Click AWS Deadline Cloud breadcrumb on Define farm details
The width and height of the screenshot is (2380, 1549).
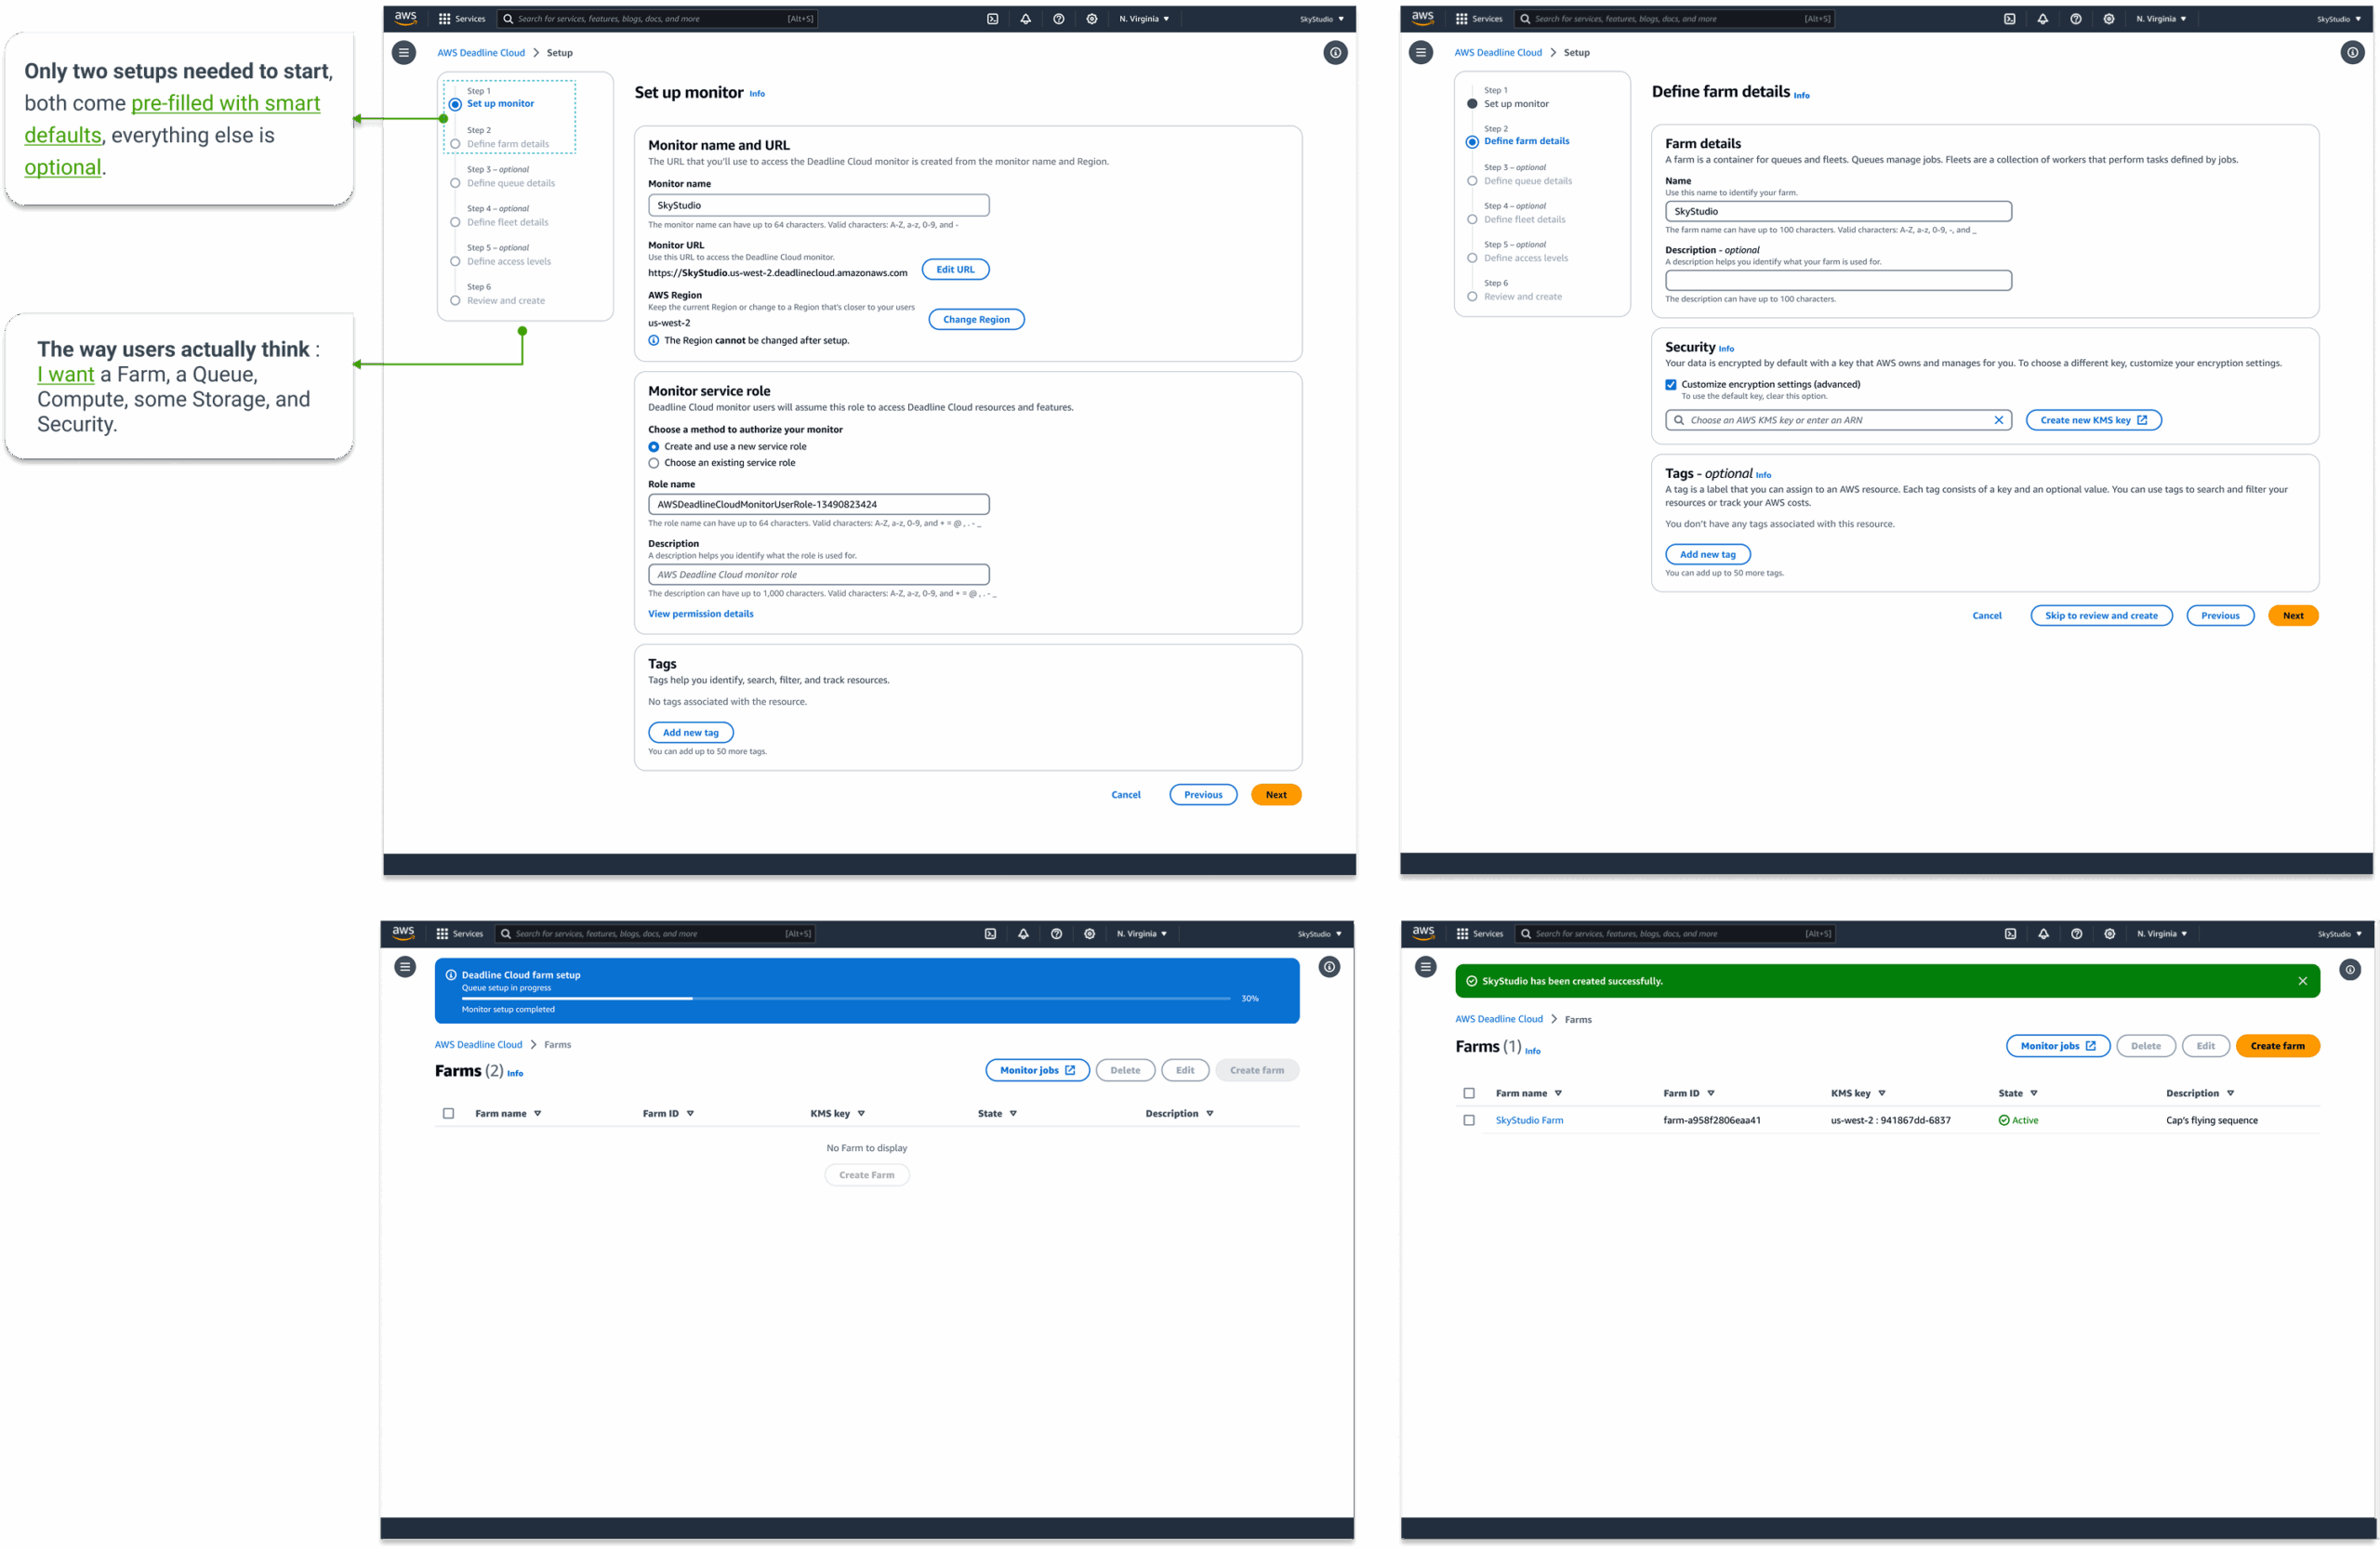pos(1497,53)
